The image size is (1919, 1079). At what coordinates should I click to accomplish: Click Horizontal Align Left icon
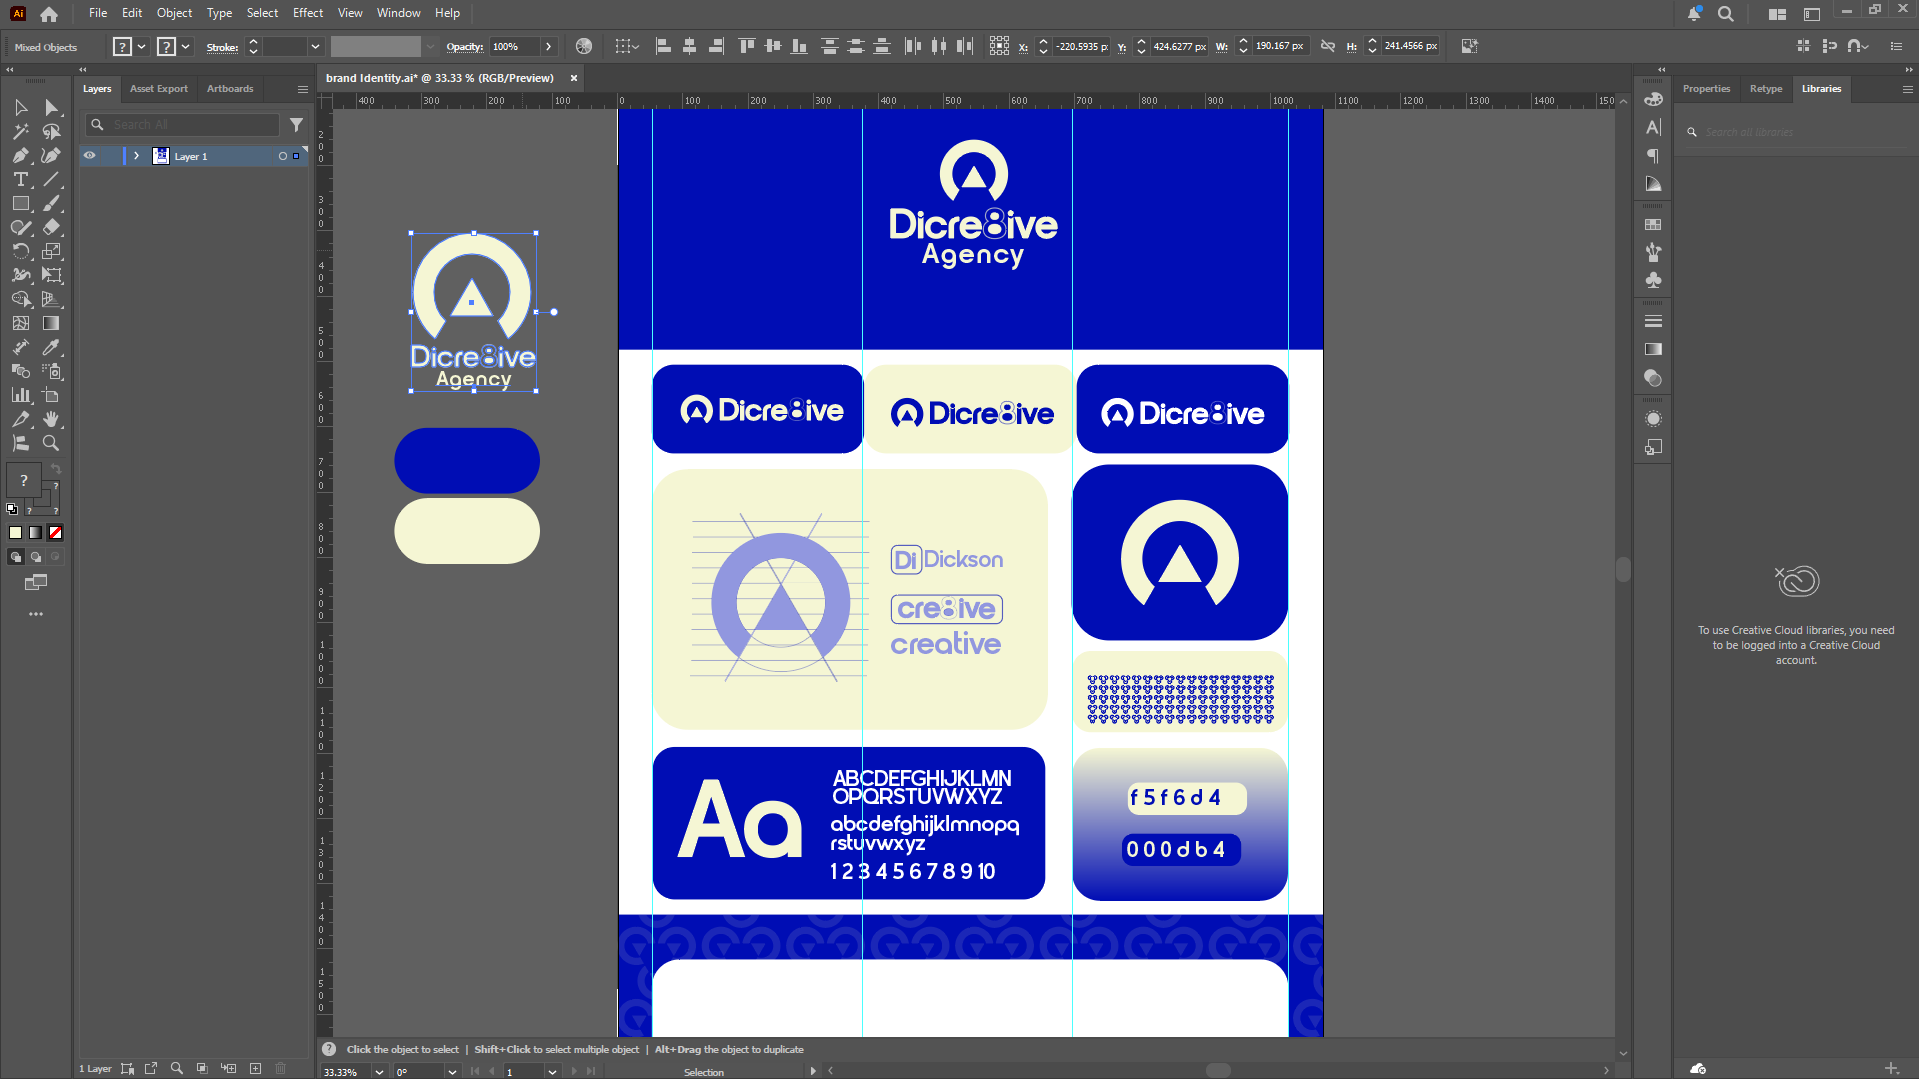[x=663, y=46]
